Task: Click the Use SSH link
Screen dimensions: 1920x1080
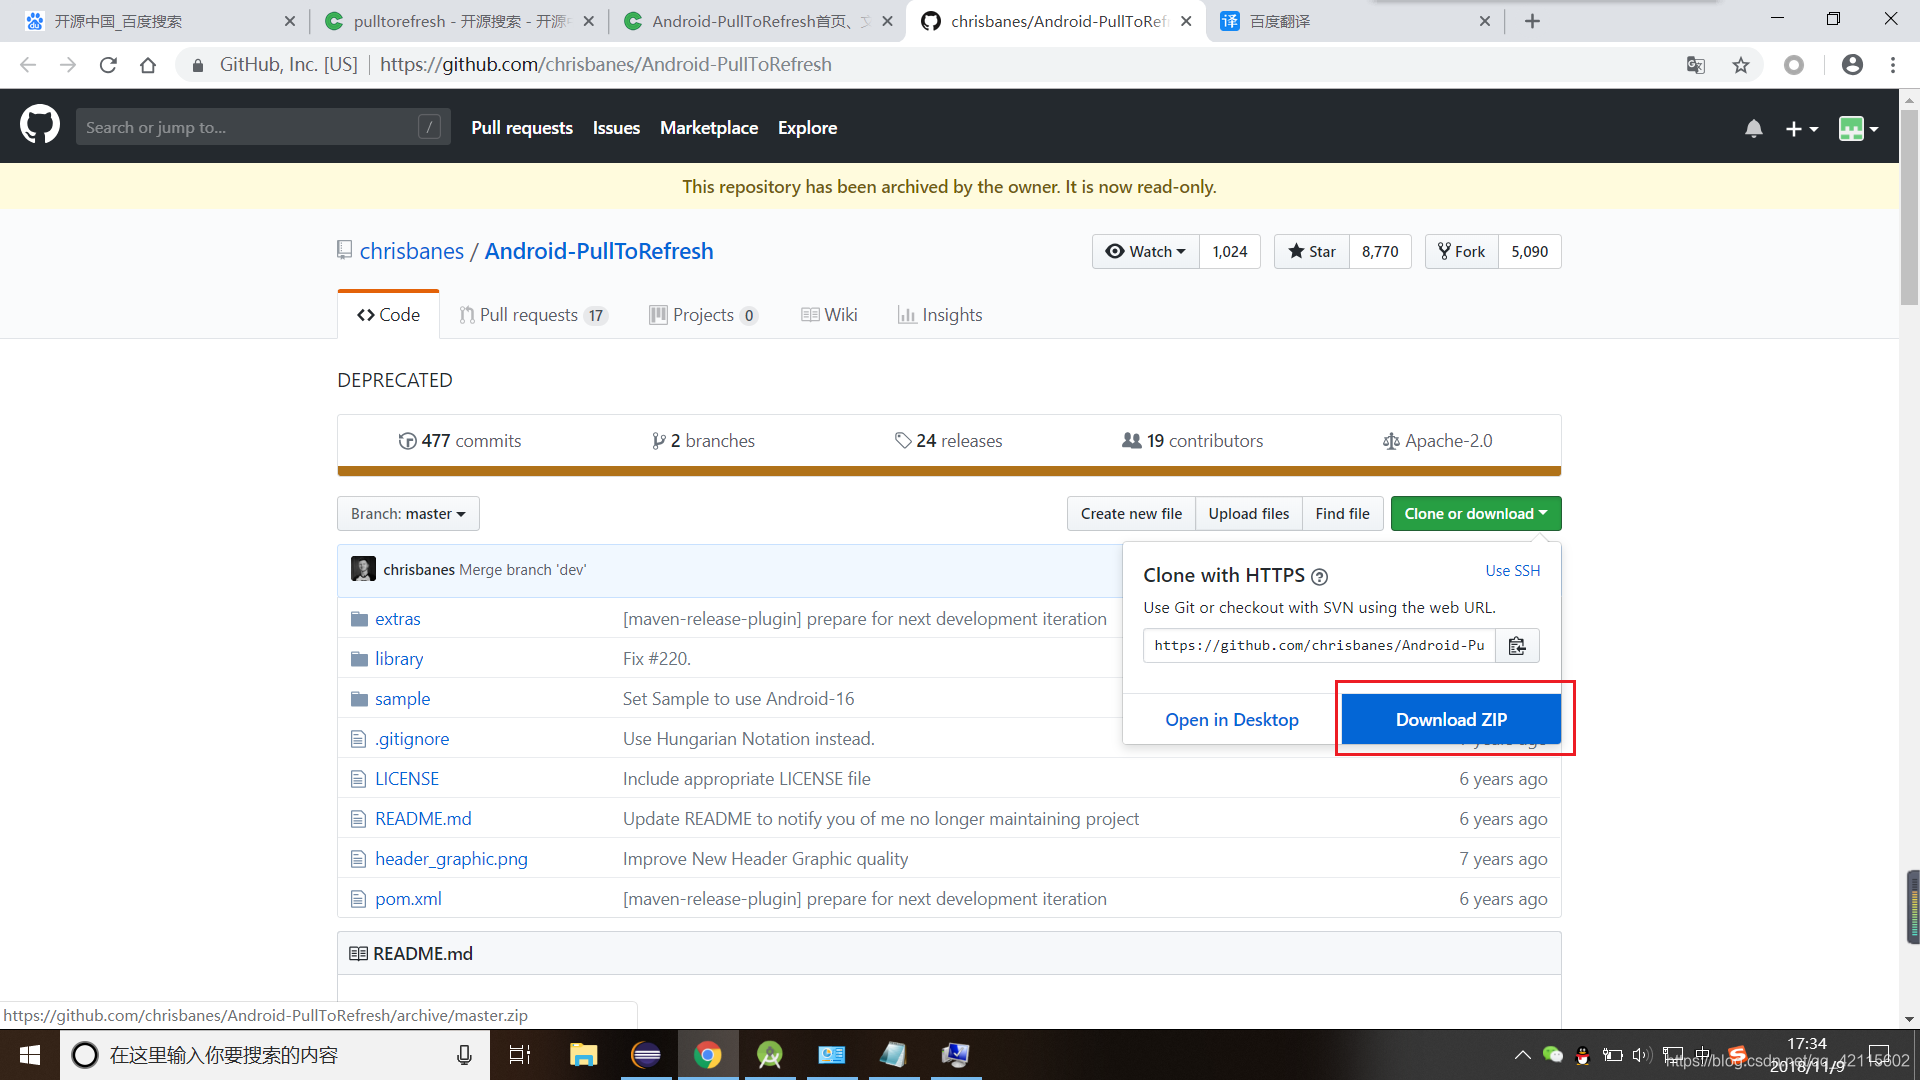Action: [x=1513, y=571]
